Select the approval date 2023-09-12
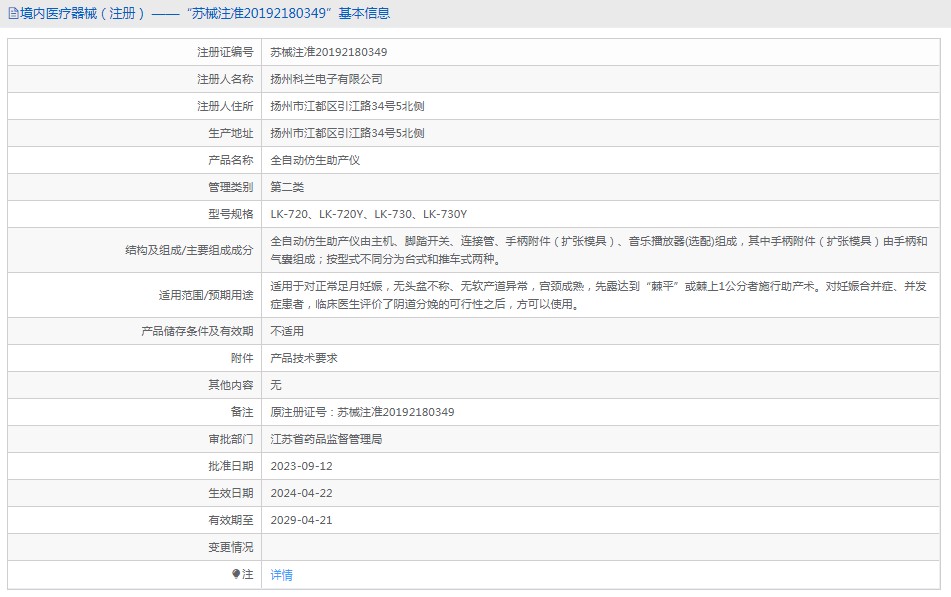The width and height of the screenshot is (951, 597). (301, 466)
